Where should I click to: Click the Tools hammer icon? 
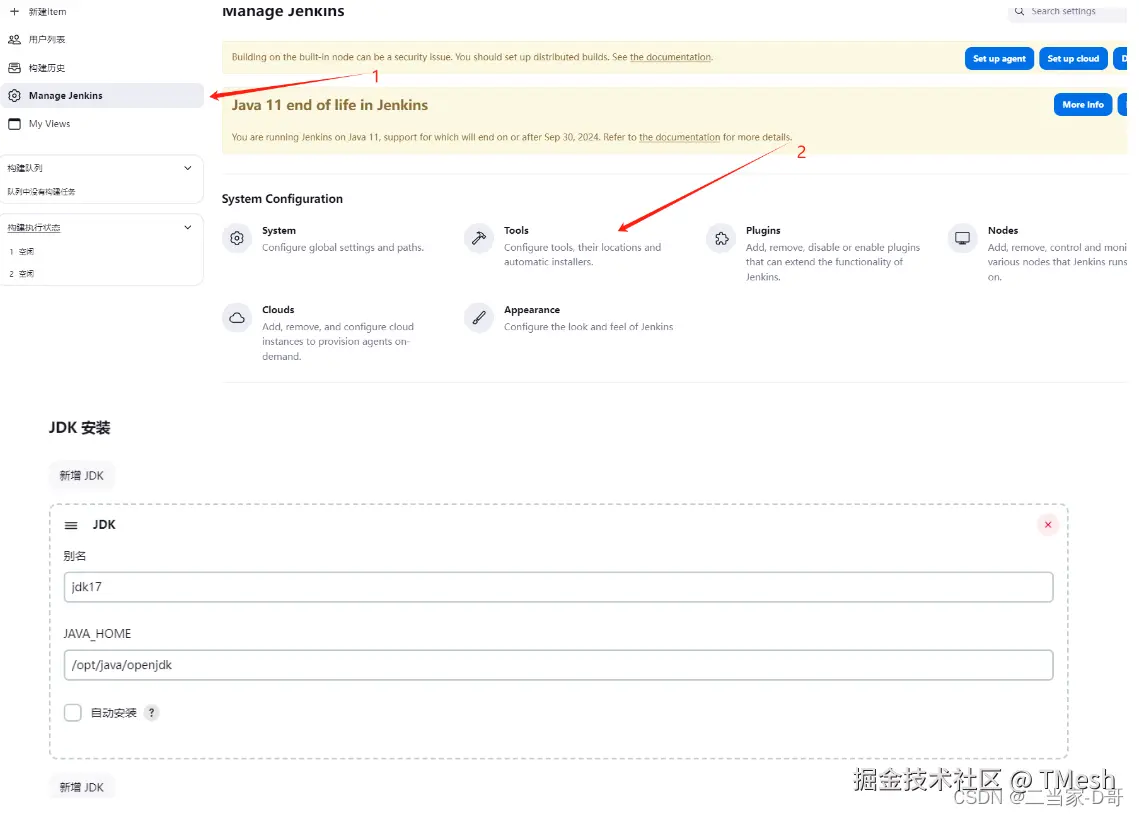479,238
